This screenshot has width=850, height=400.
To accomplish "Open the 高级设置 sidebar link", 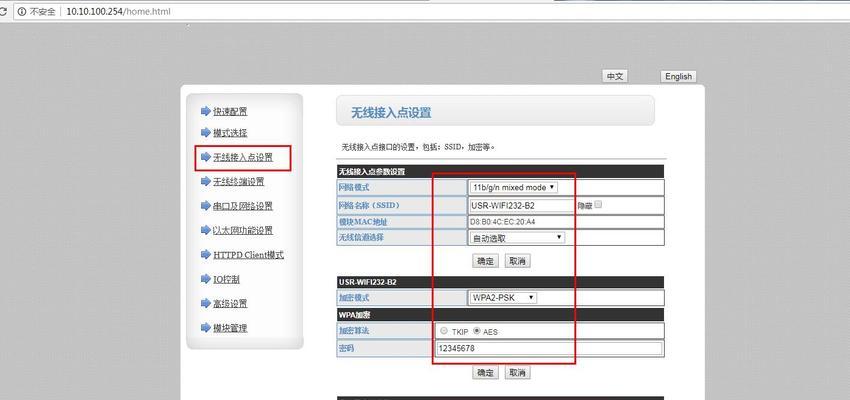I will [230, 304].
